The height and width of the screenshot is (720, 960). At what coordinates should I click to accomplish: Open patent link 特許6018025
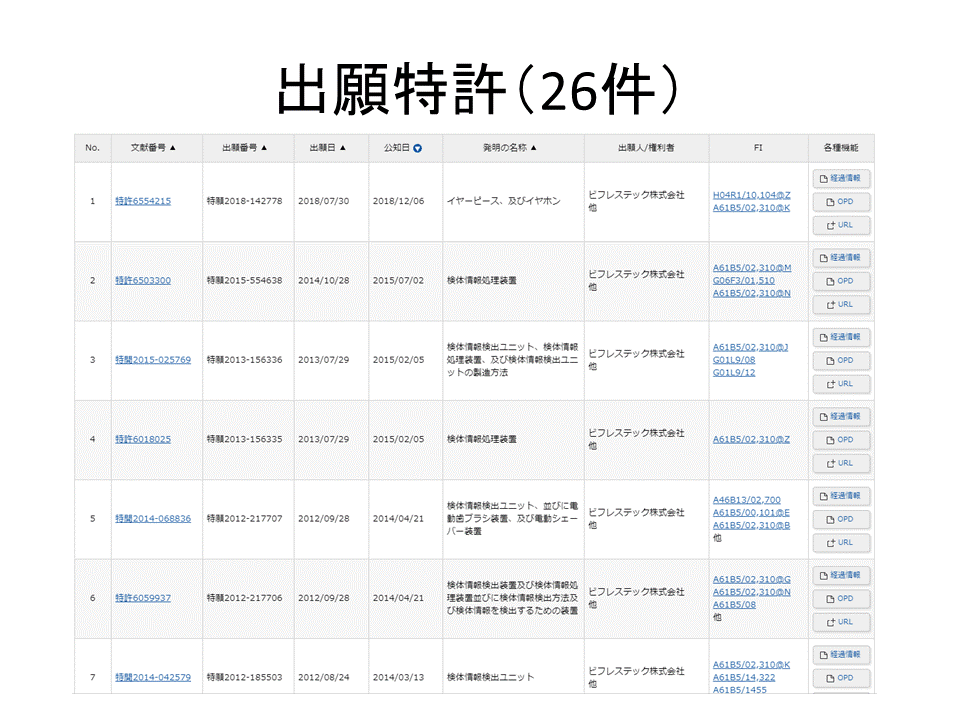point(142,439)
